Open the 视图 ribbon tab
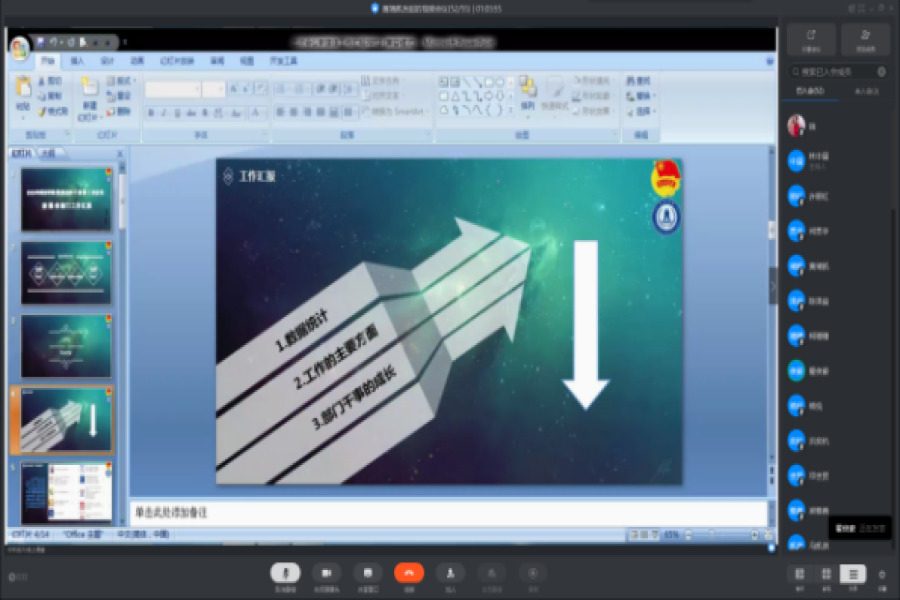 coord(246,62)
